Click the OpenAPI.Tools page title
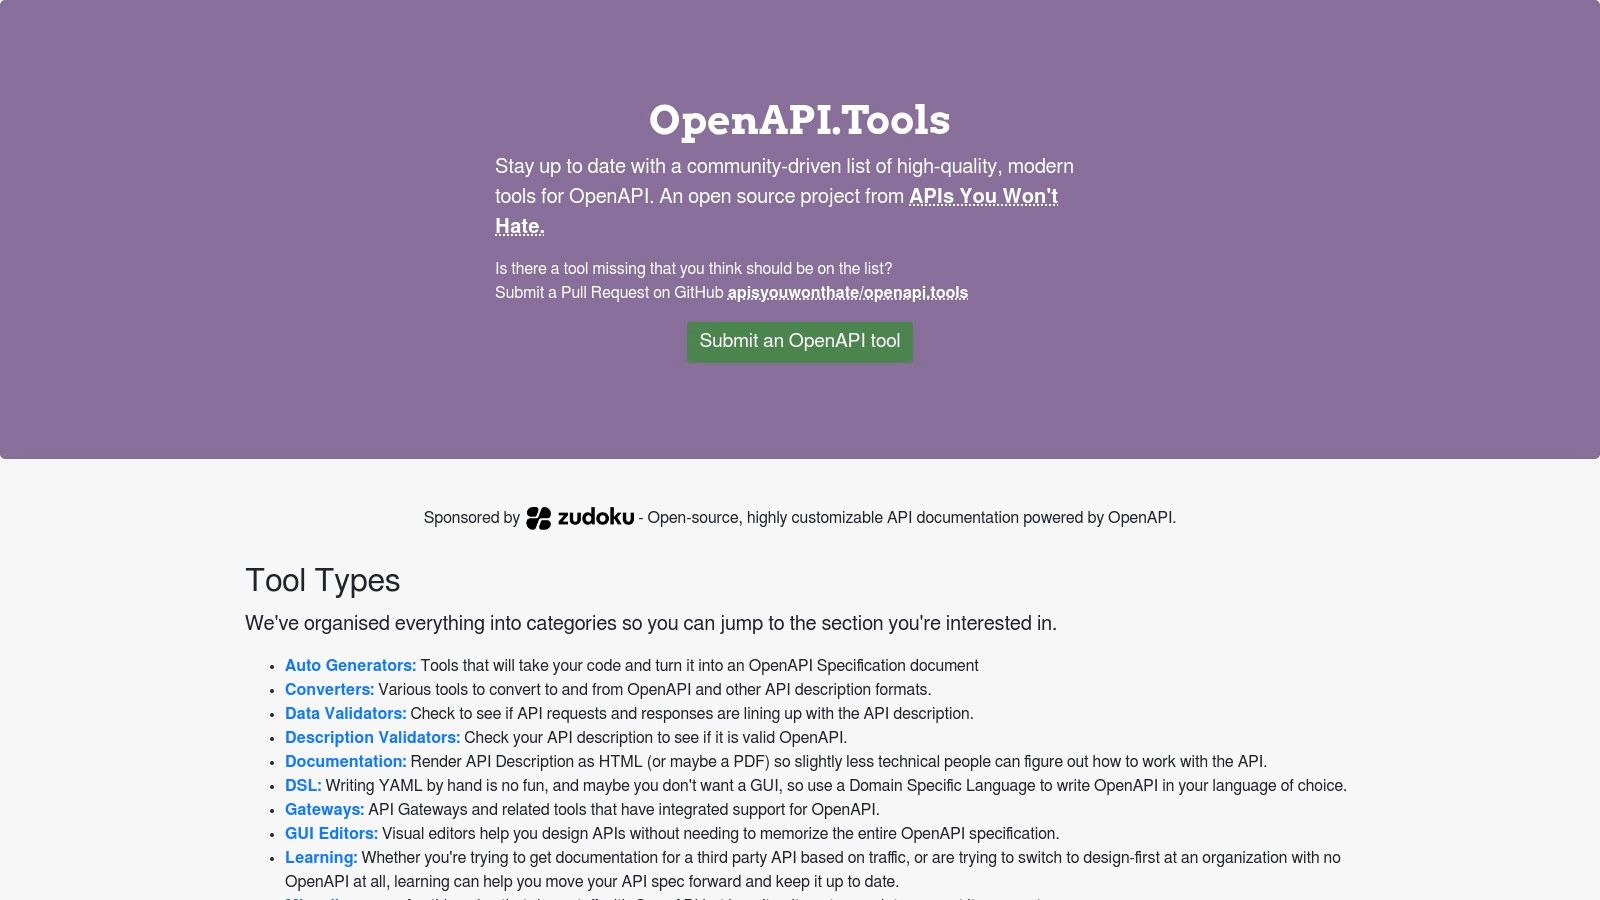The height and width of the screenshot is (900, 1600). (x=799, y=120)
